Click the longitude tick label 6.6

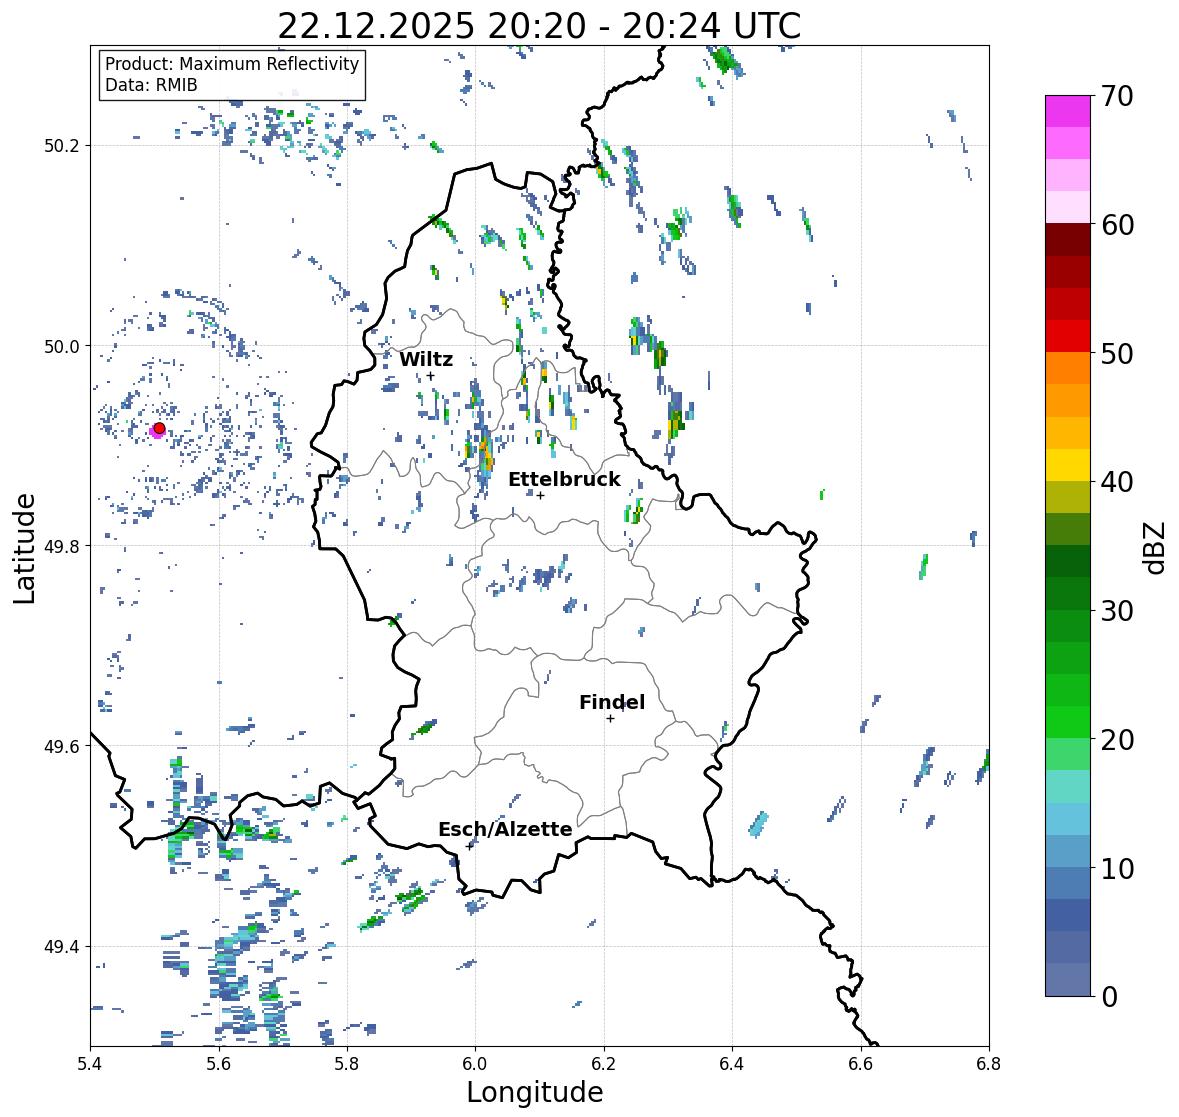[x=861, y=1064]
